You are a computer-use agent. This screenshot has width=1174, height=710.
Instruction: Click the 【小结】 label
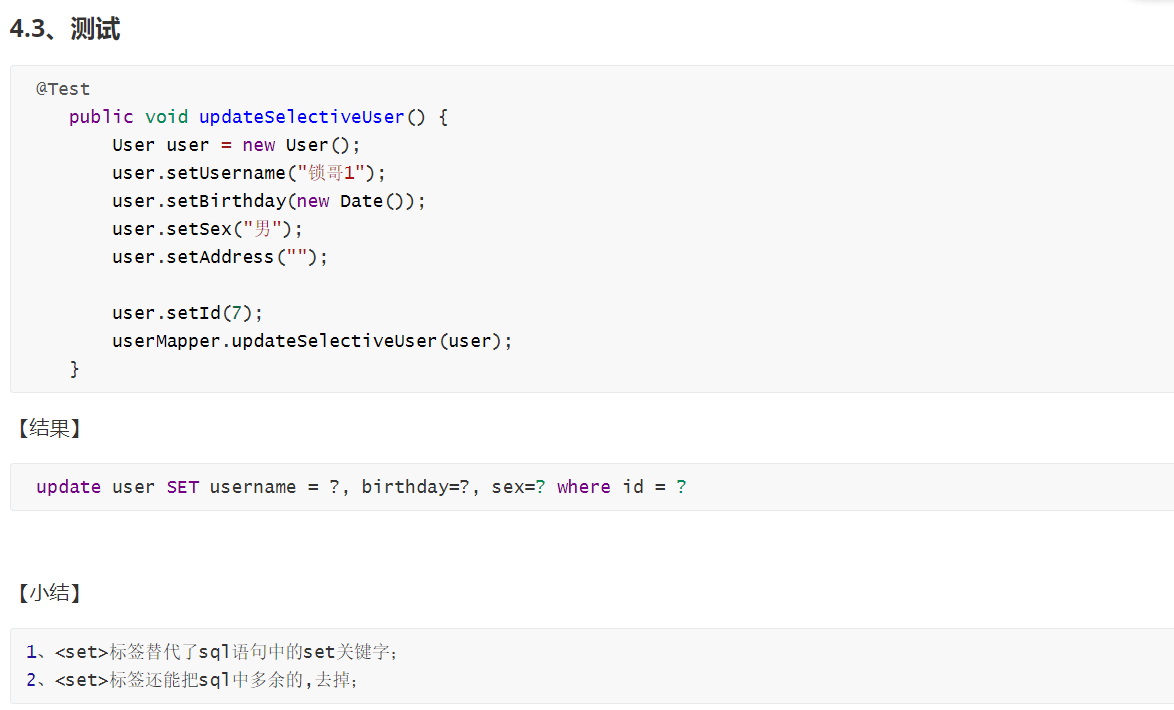coord(49,593)
